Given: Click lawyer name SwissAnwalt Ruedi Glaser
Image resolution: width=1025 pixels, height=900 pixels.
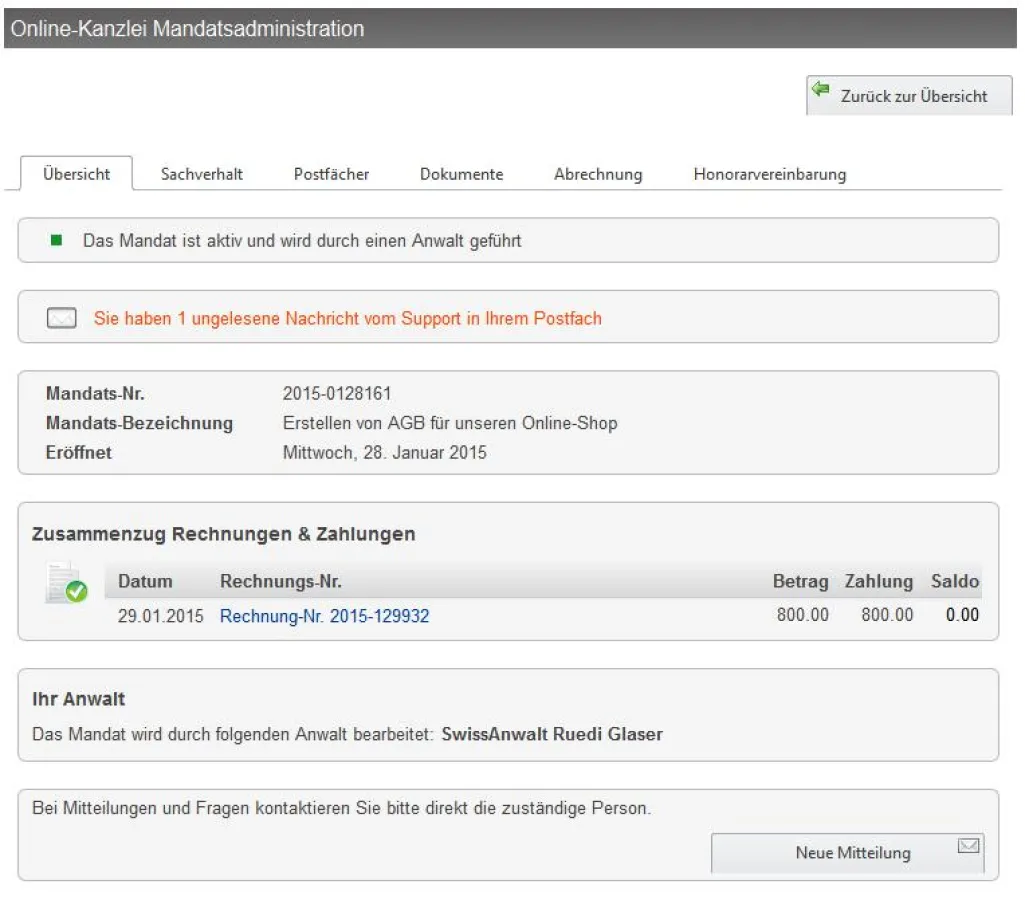Looking at the screenshot, I should click(x=551, y=735).
